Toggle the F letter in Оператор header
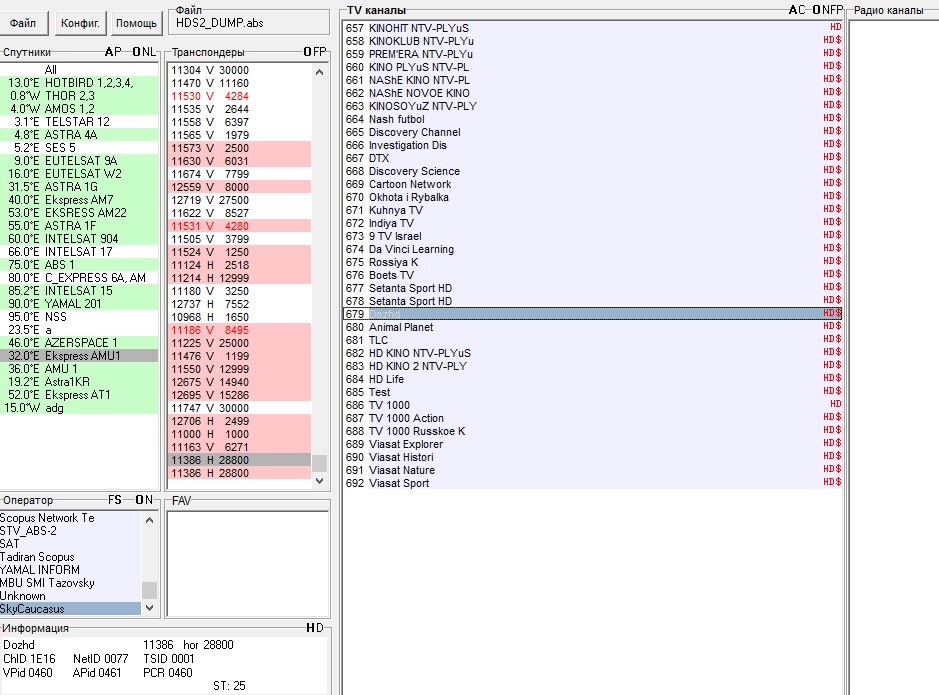The height and width of the screenshot is (695, 939). coord(111,500)
